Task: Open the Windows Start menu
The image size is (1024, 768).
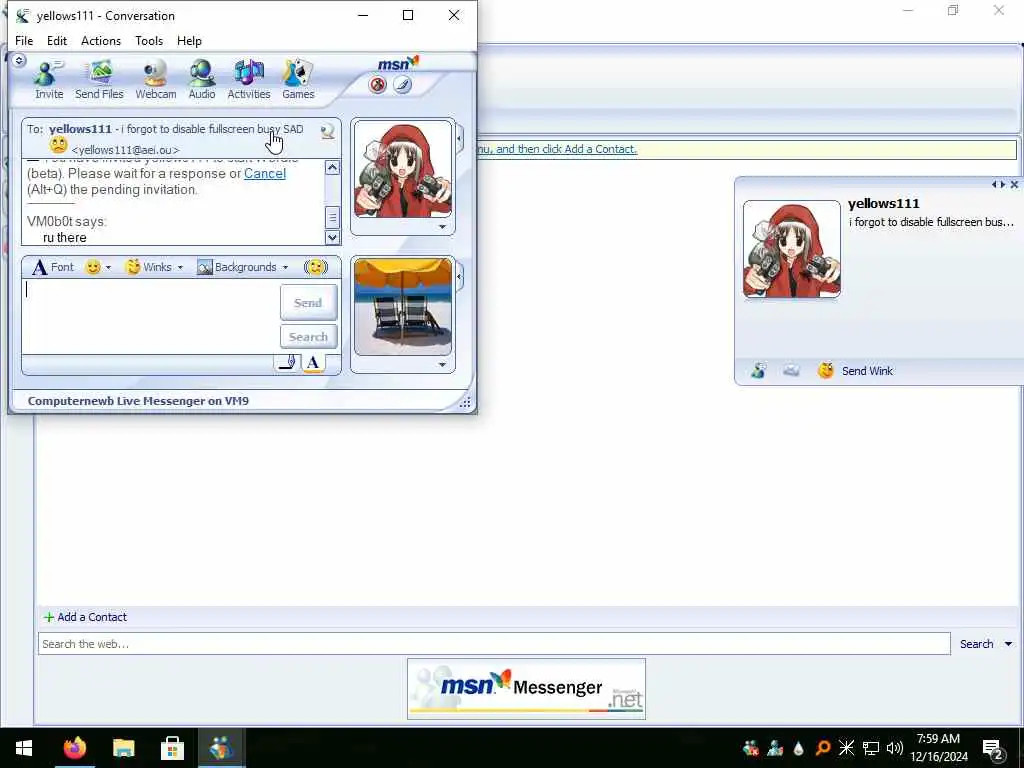Action: coord(24,748)
